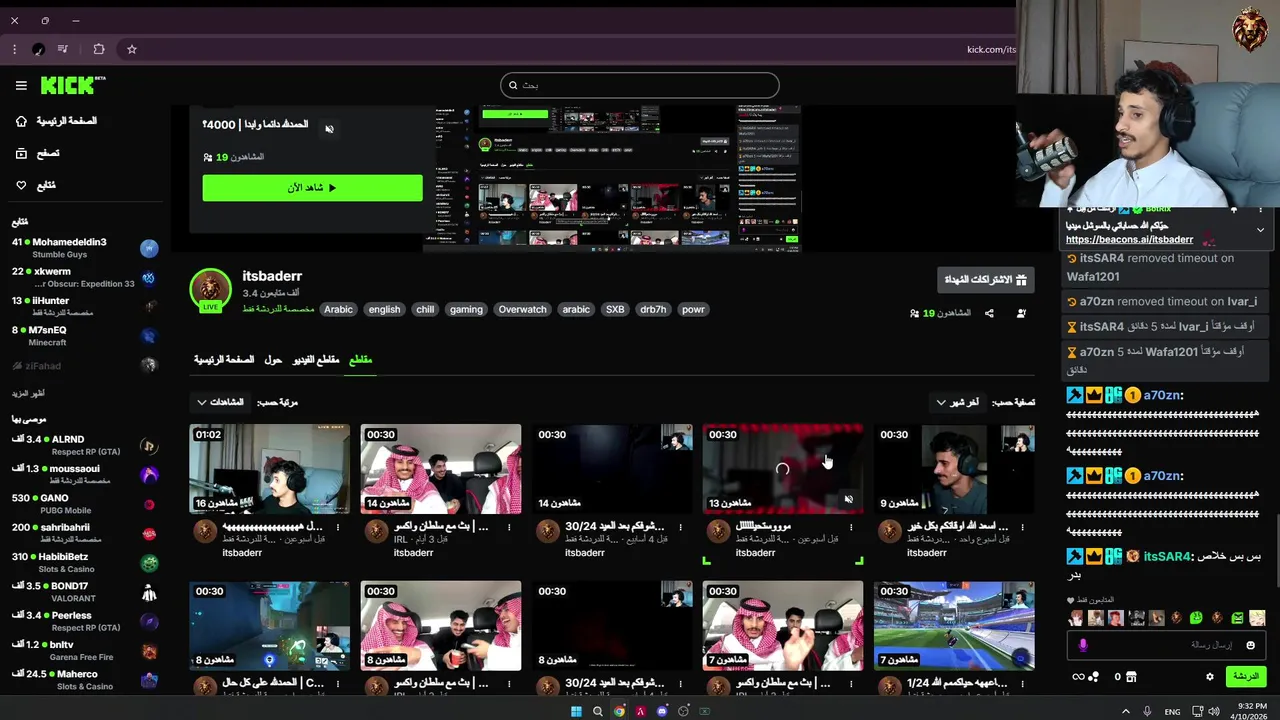Open recommended channel HabibiBetz

point(85,562)
